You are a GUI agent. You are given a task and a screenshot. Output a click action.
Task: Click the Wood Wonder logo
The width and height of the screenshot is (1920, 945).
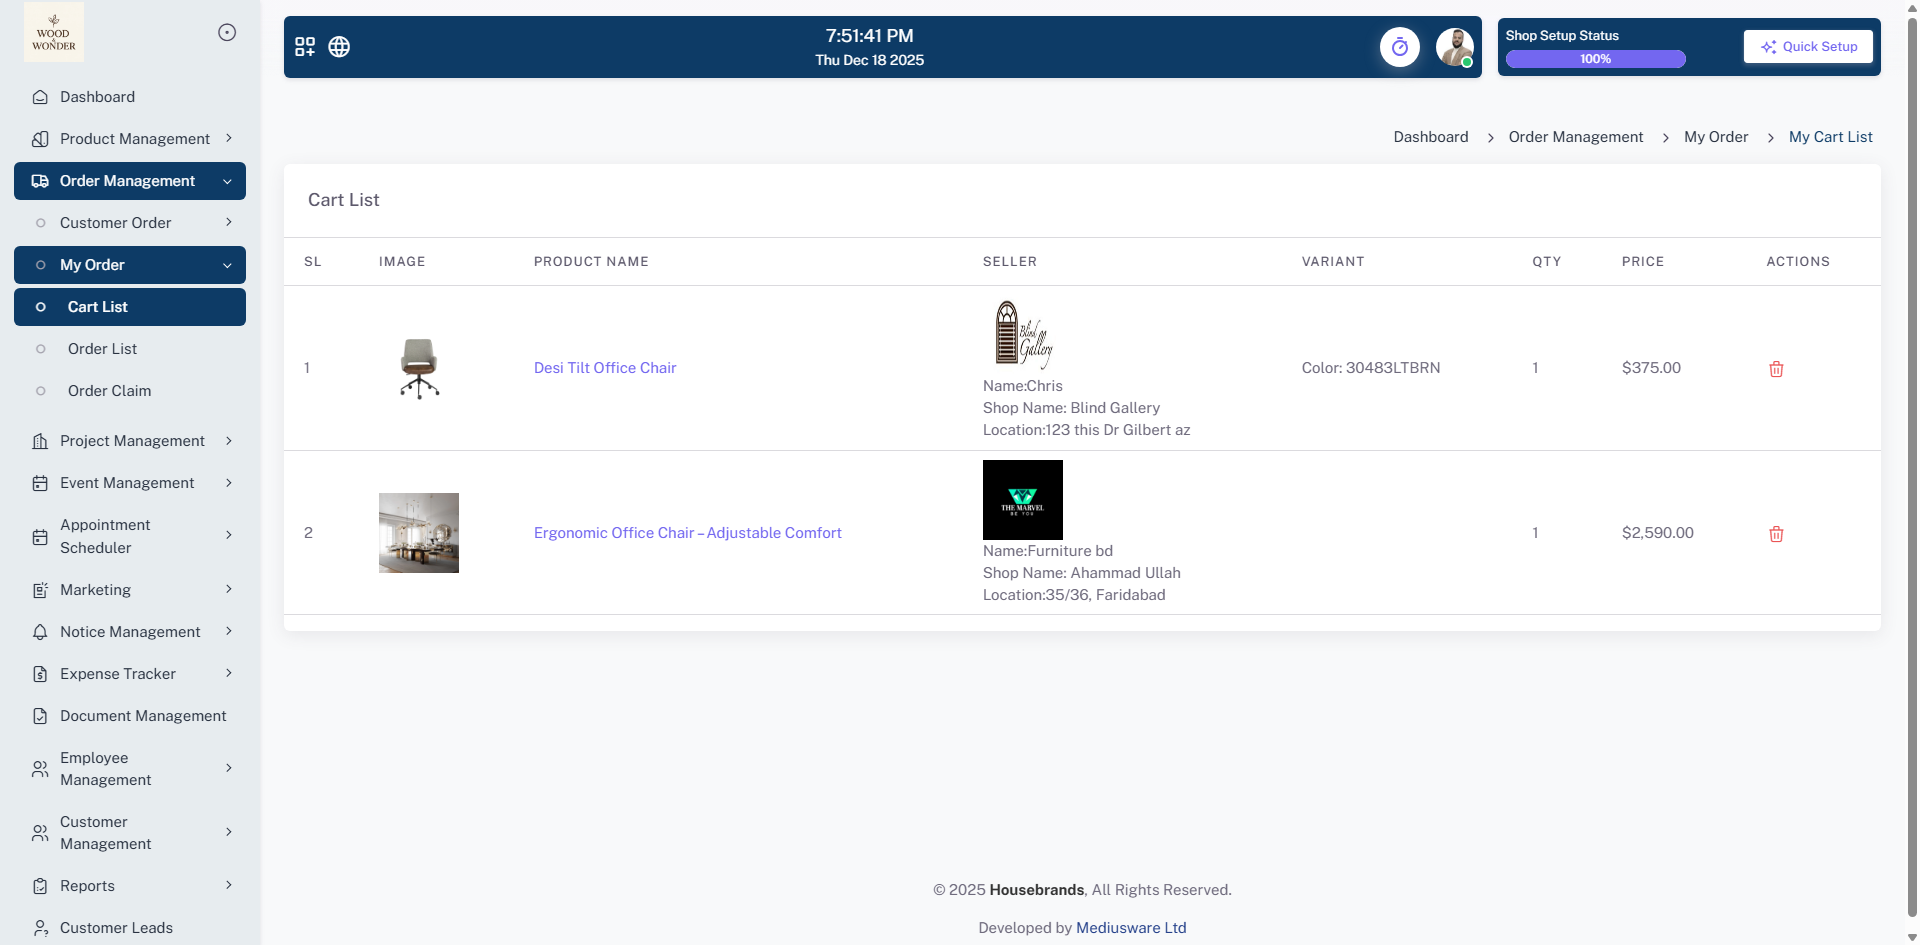[54, 33]
